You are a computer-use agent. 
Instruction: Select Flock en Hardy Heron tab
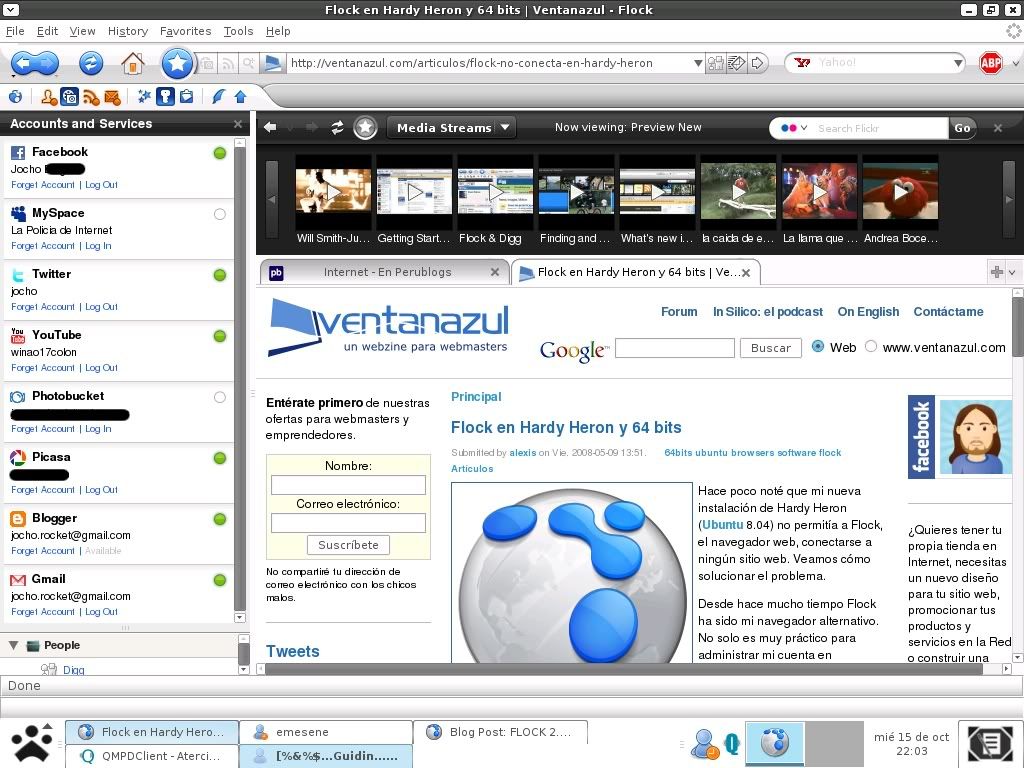point(635,272)
